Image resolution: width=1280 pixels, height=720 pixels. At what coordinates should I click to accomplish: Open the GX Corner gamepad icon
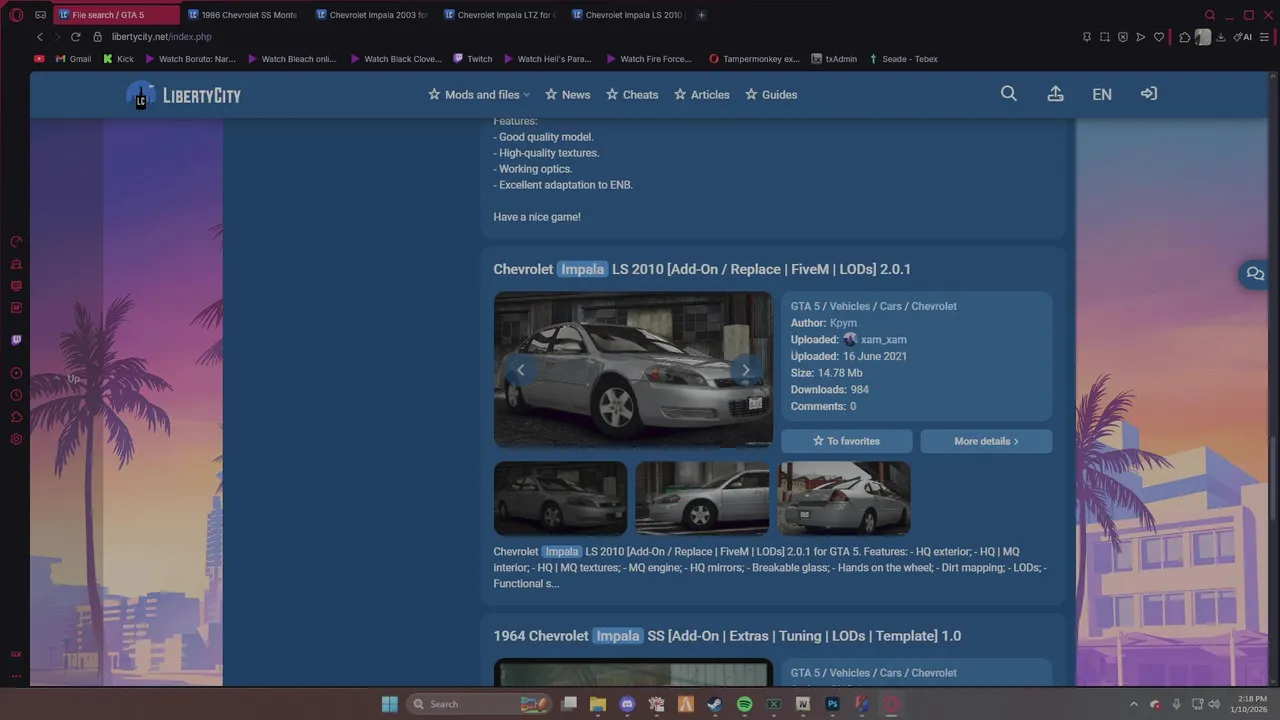40,15
